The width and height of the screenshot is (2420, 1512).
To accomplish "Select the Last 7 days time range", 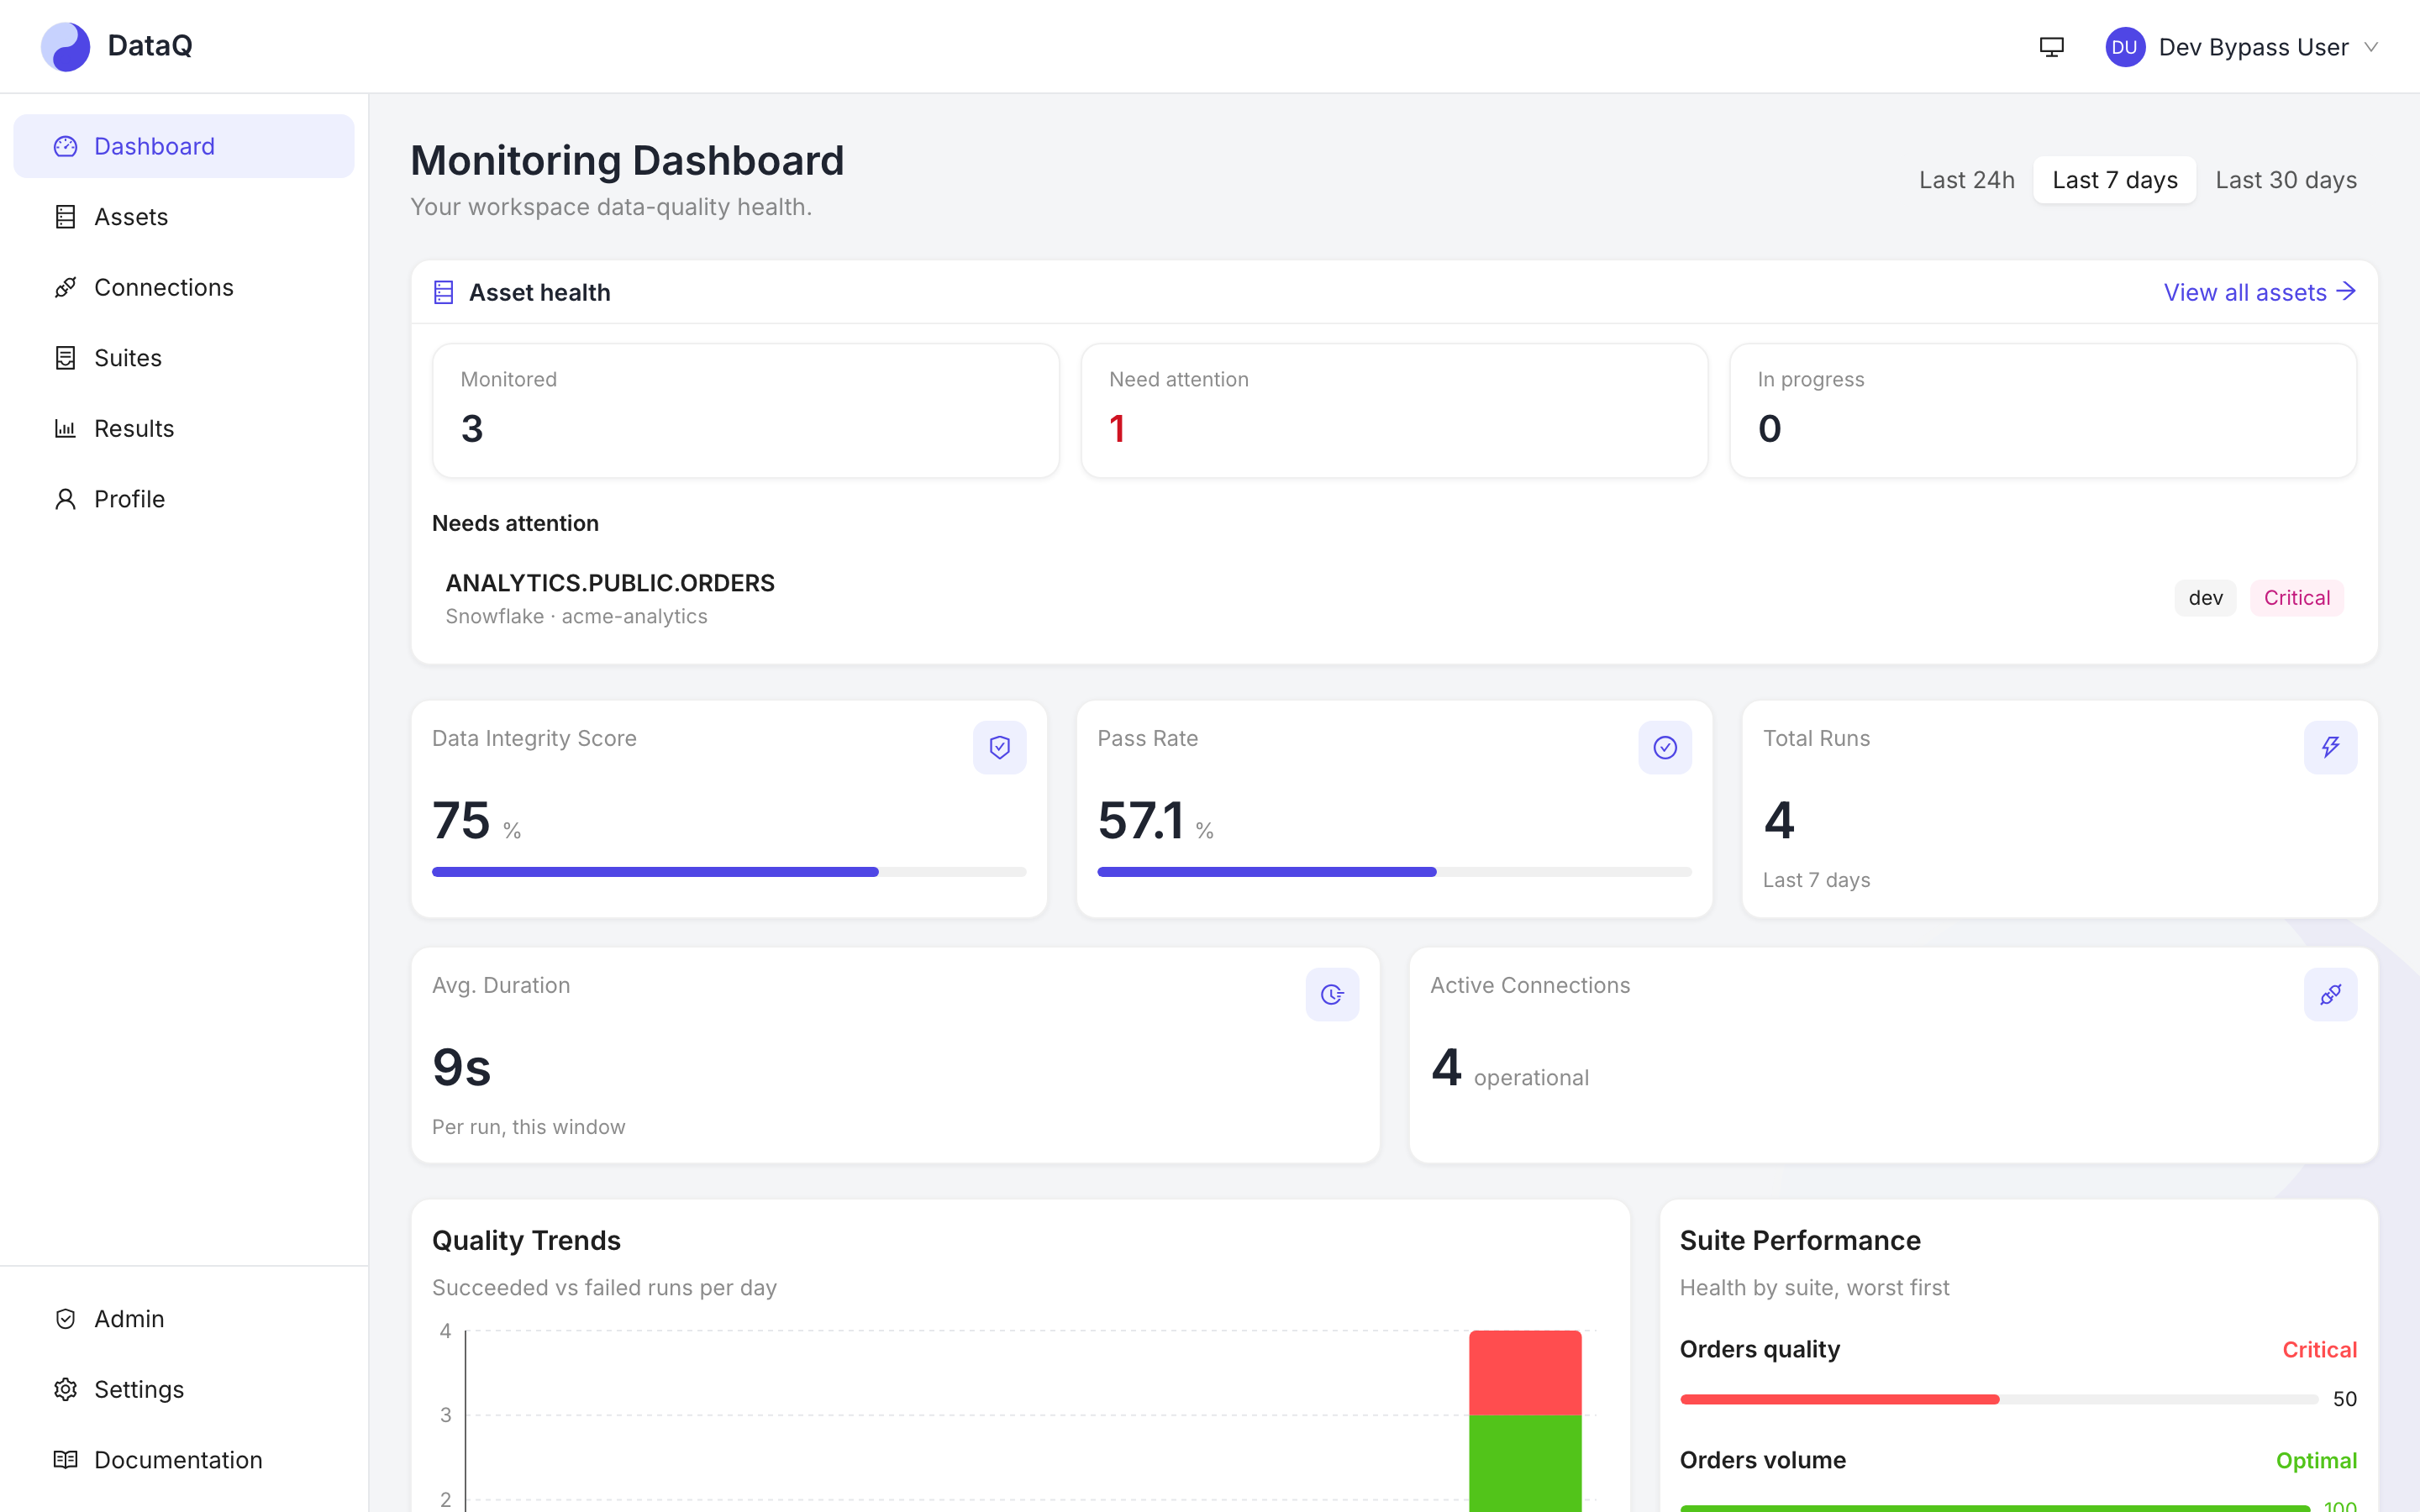I will click(x=2114, y=180).
